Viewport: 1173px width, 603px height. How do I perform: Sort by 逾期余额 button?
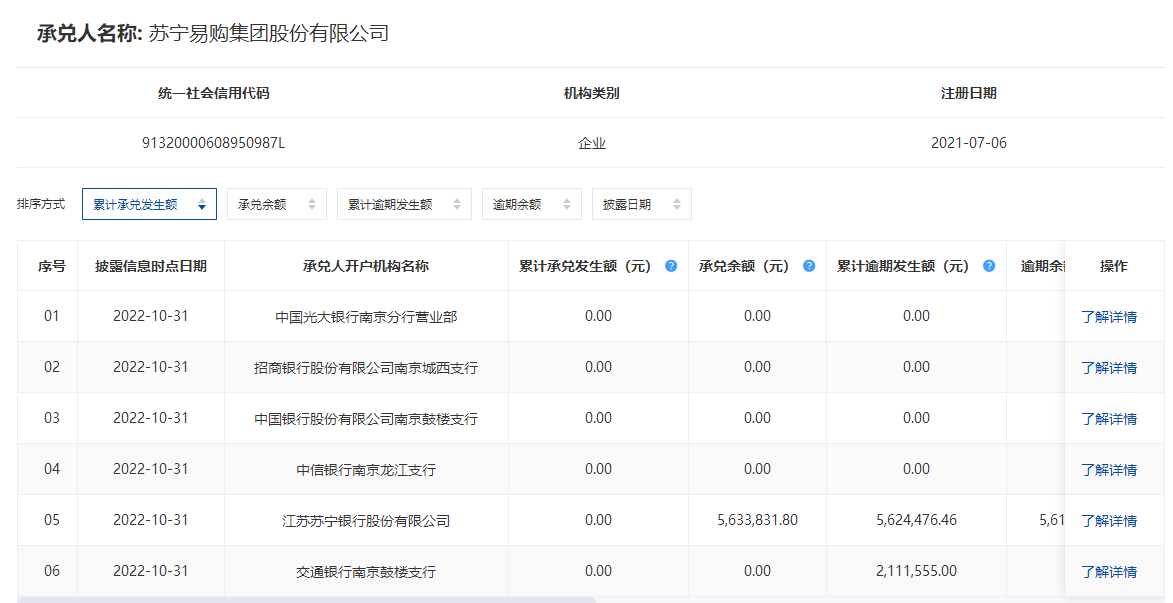[532, 204]
